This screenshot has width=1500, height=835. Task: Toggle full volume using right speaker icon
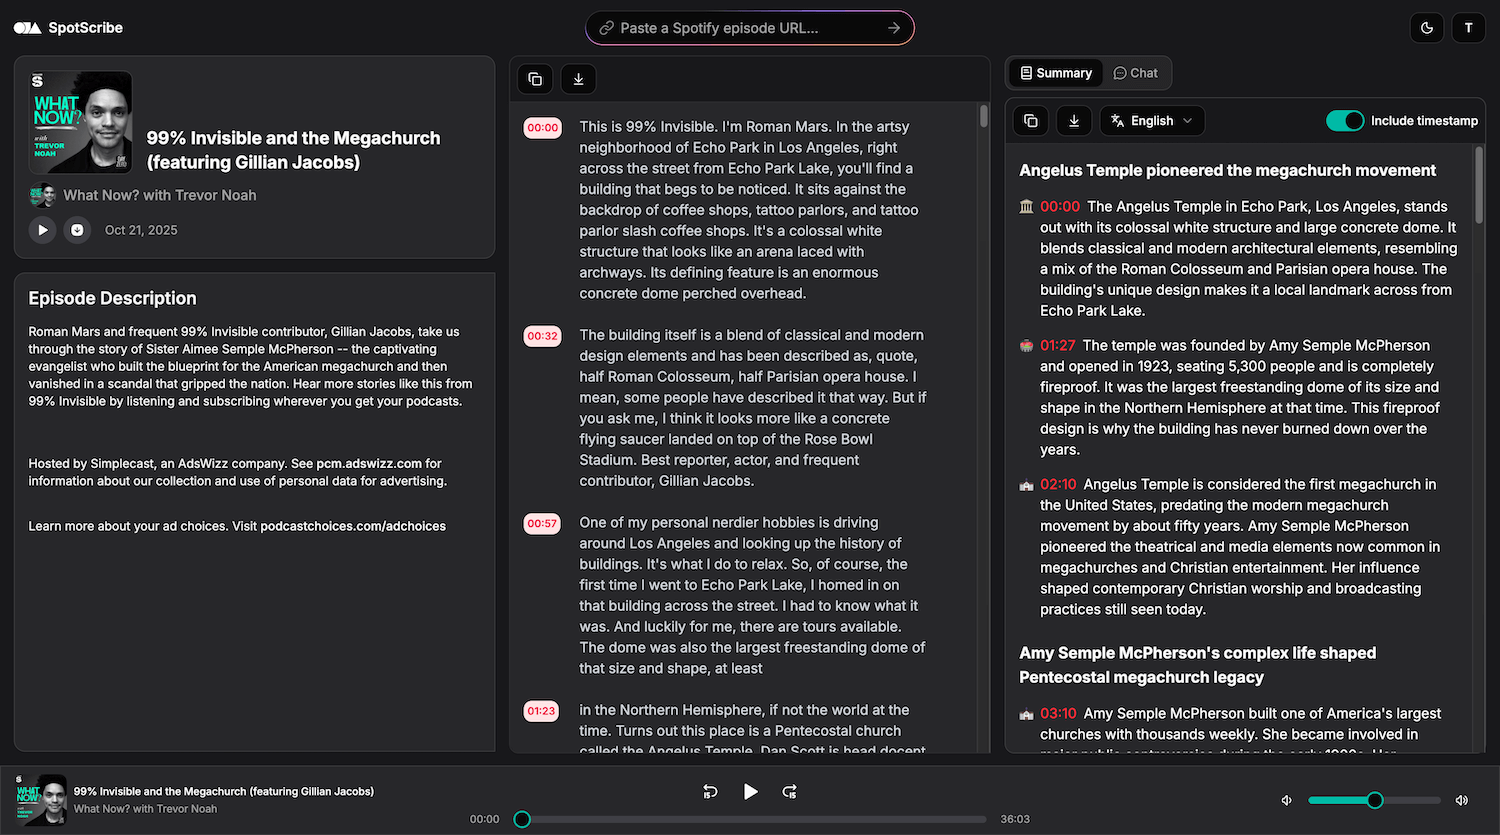coord(1462,800)
